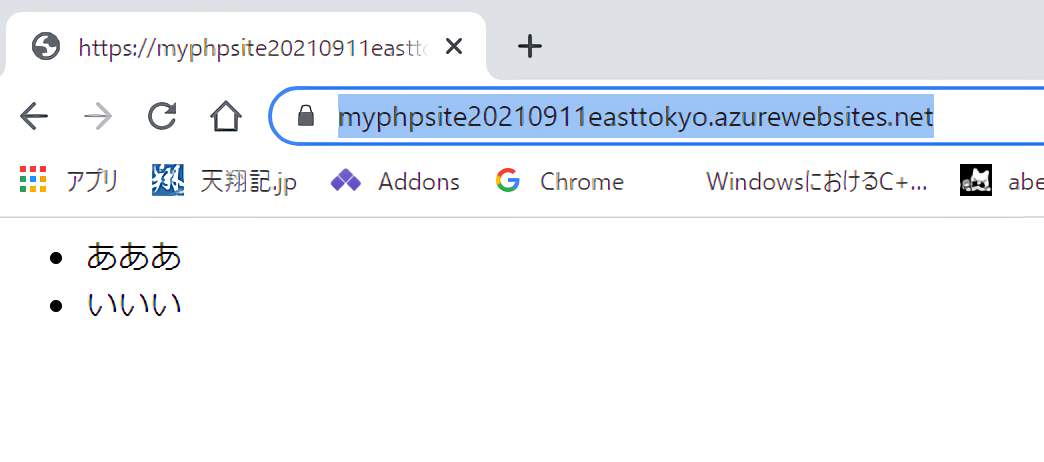
Task: Click the highlighted URL in the address bar
Action: coord(635,117)
